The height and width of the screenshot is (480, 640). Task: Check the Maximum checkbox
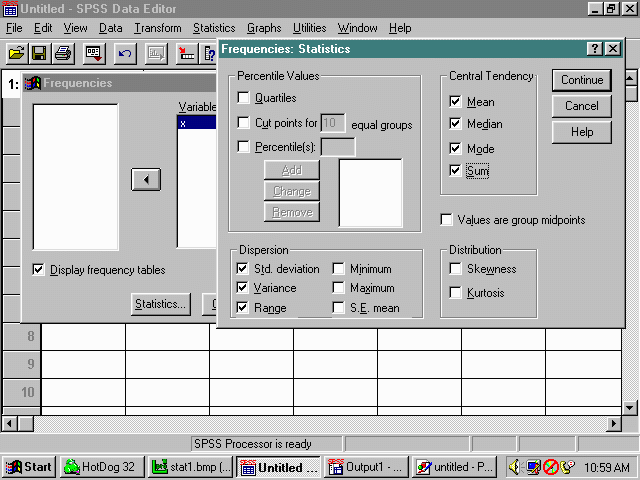338,288
